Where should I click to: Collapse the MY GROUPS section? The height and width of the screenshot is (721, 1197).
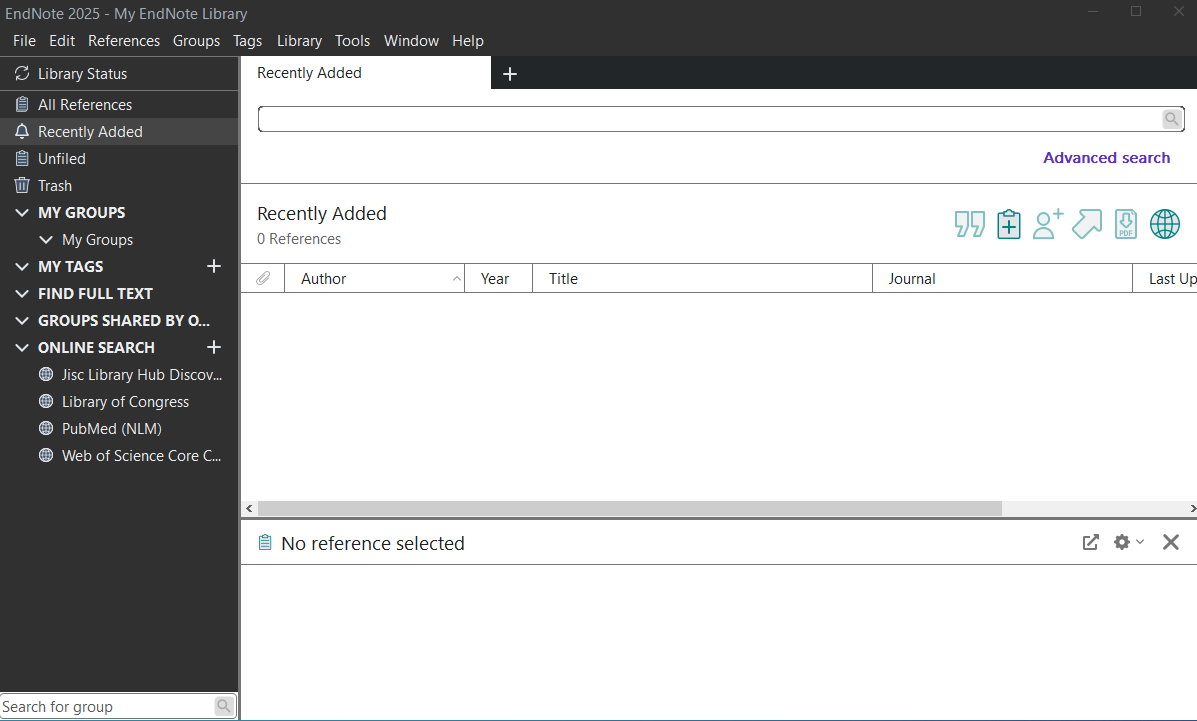22,213
